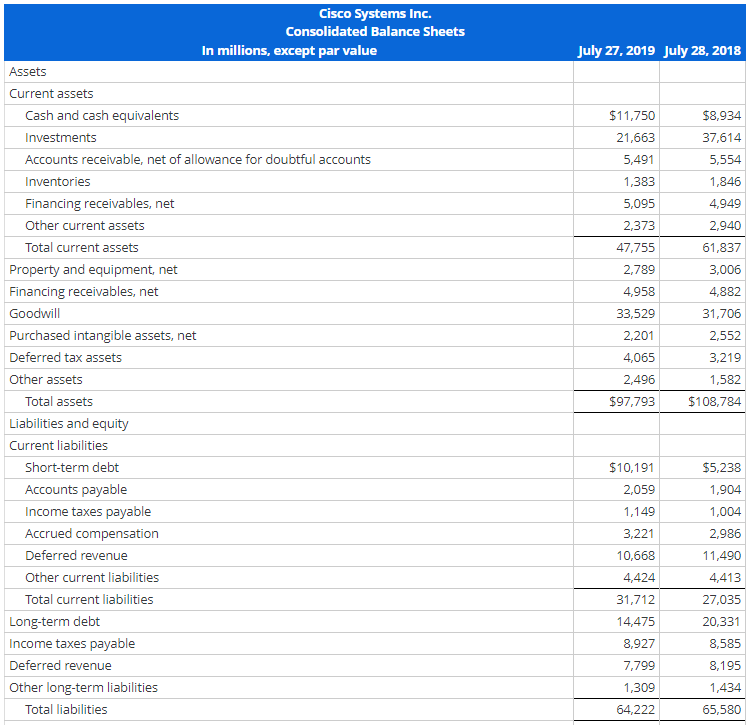
Task: Select the 'Short-term debt' row label
Action: 72,467
